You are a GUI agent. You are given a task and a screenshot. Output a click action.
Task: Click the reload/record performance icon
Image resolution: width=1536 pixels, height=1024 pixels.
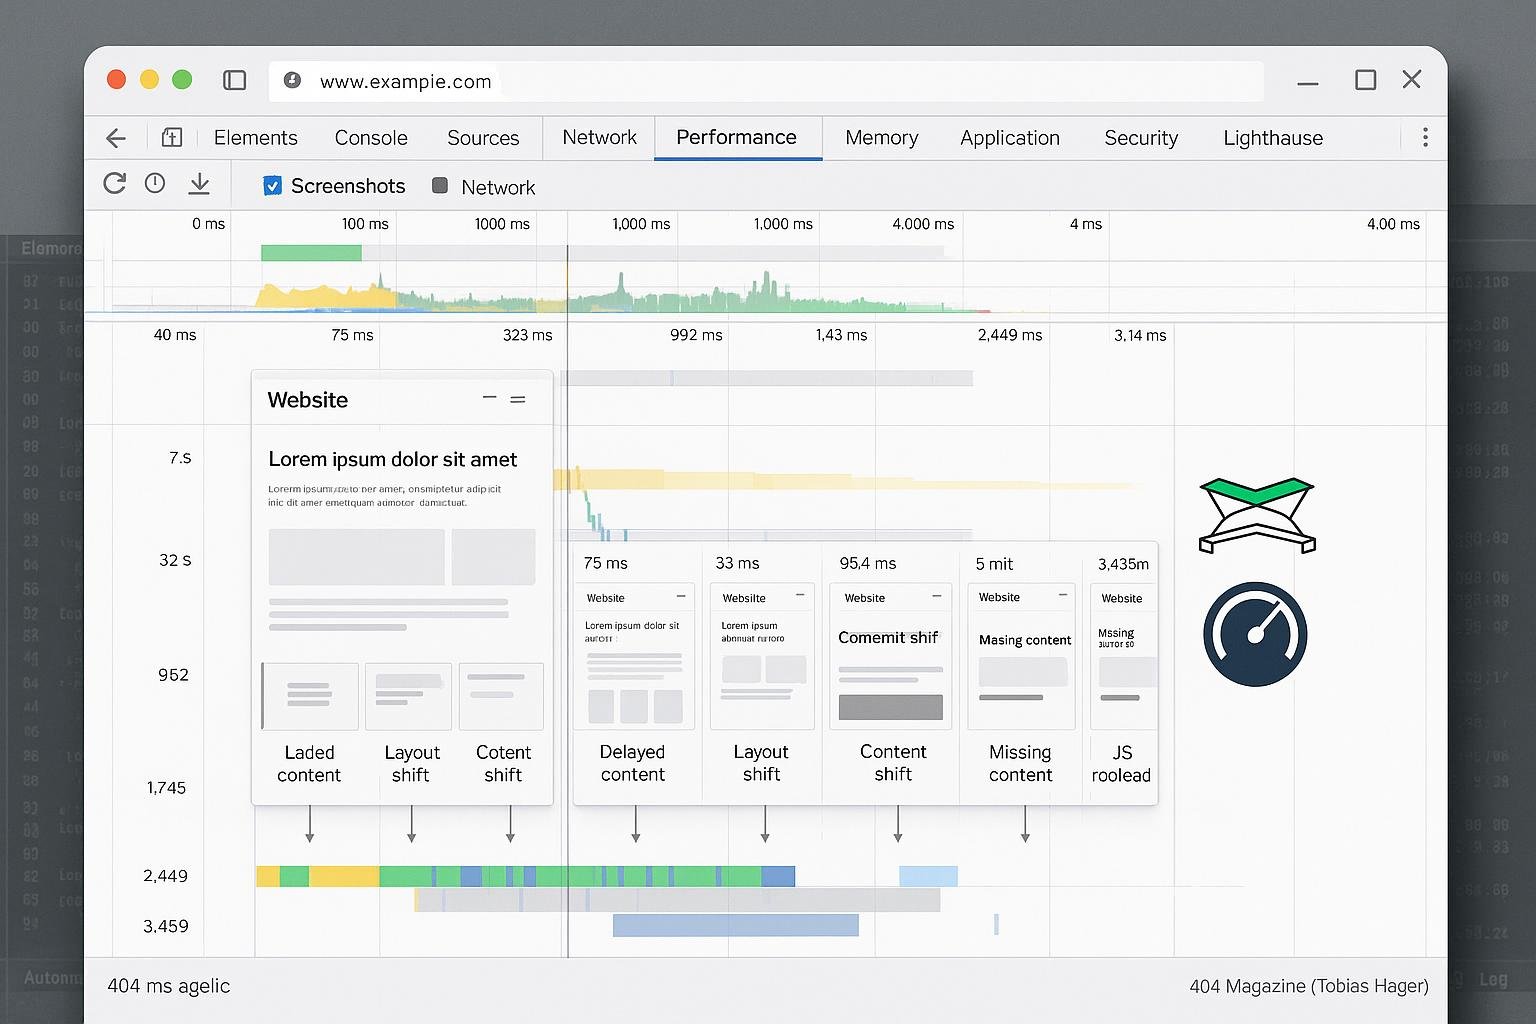[x=114, y=184]
